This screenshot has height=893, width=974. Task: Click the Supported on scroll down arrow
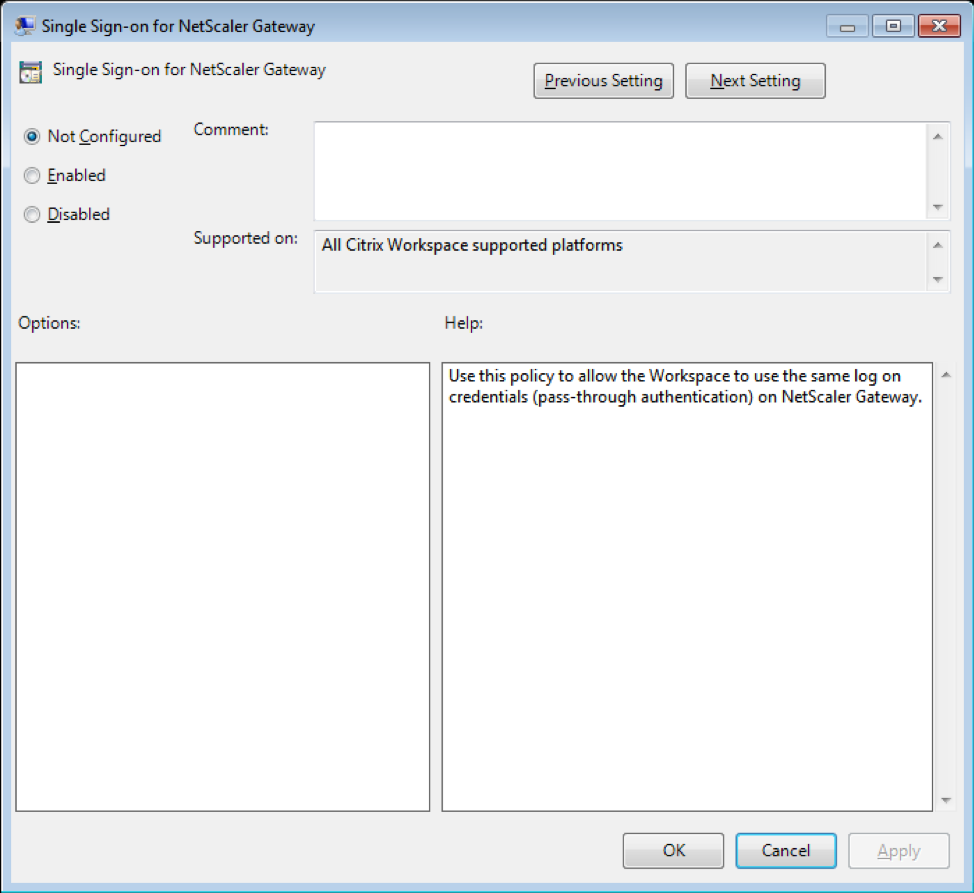coord(938,279)
